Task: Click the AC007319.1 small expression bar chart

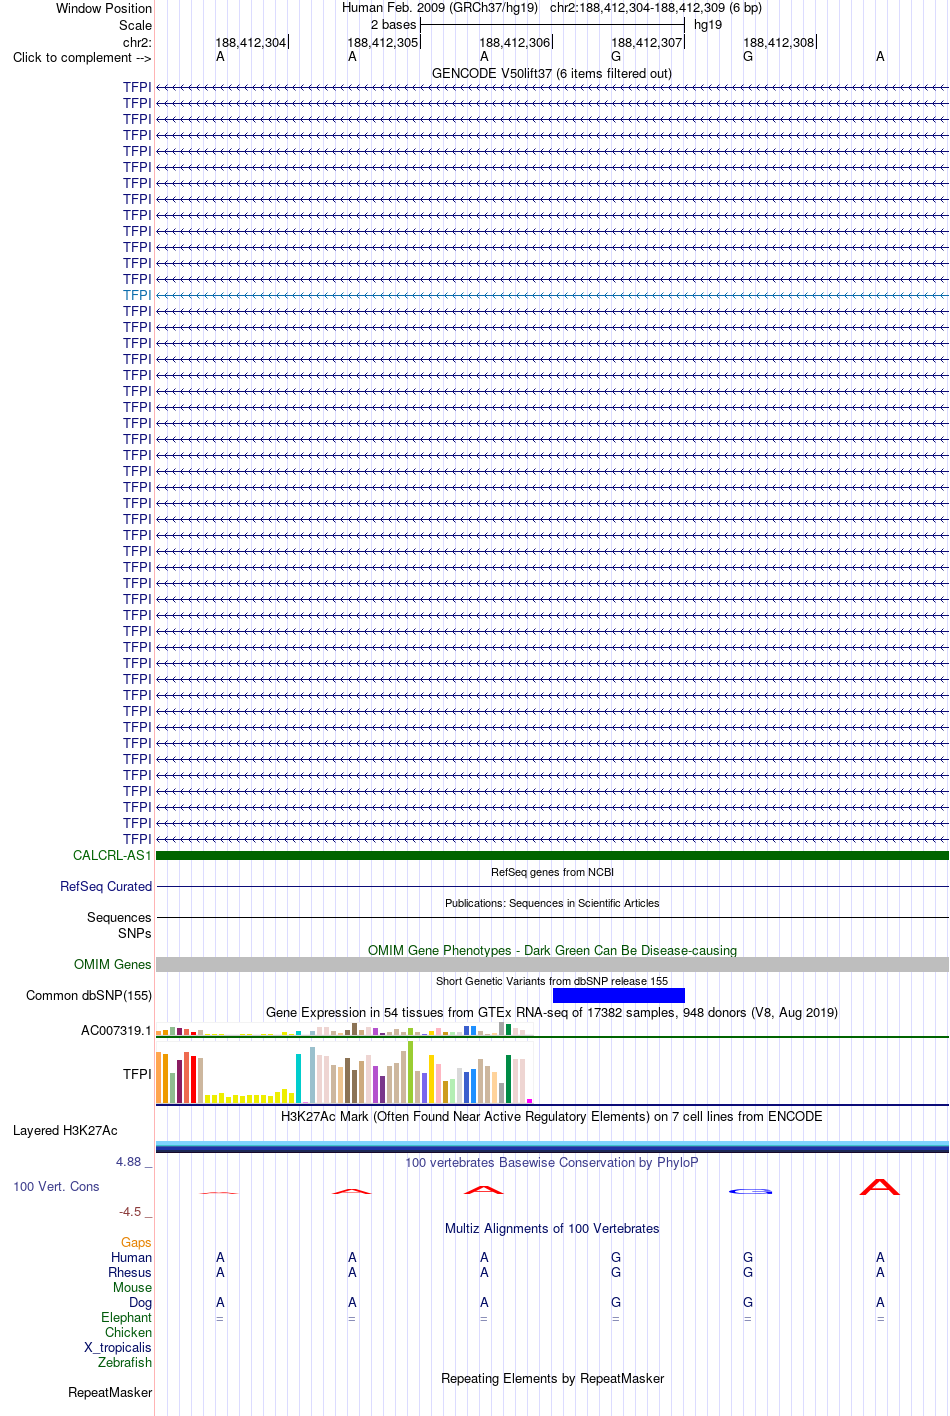Action: (344, 1029)
